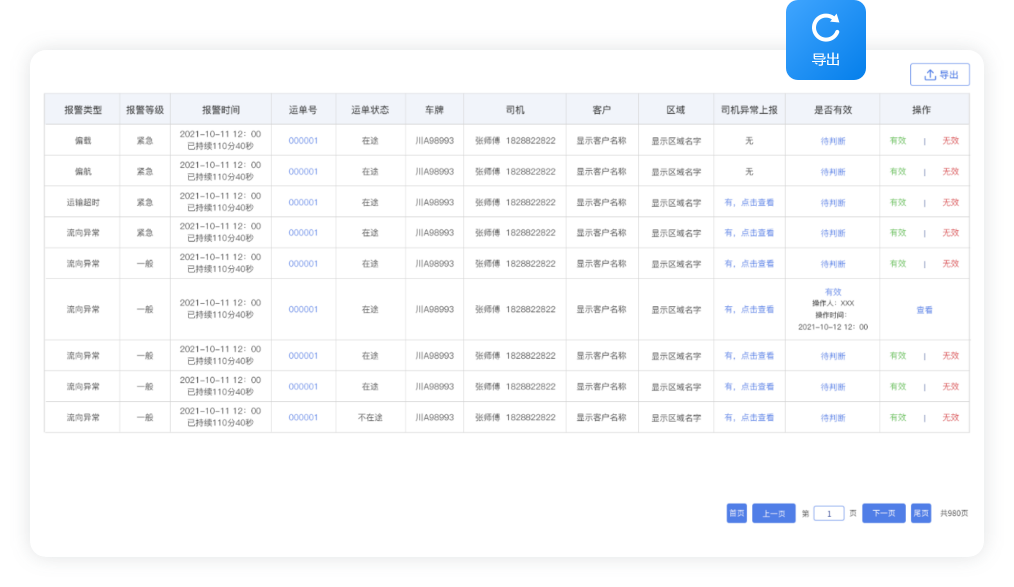Image resolution: width=1014 pixels, height=587 pixels.
Task: Click the 报警时间 column header
Action: pyautogui.click(x=220, y=110)
